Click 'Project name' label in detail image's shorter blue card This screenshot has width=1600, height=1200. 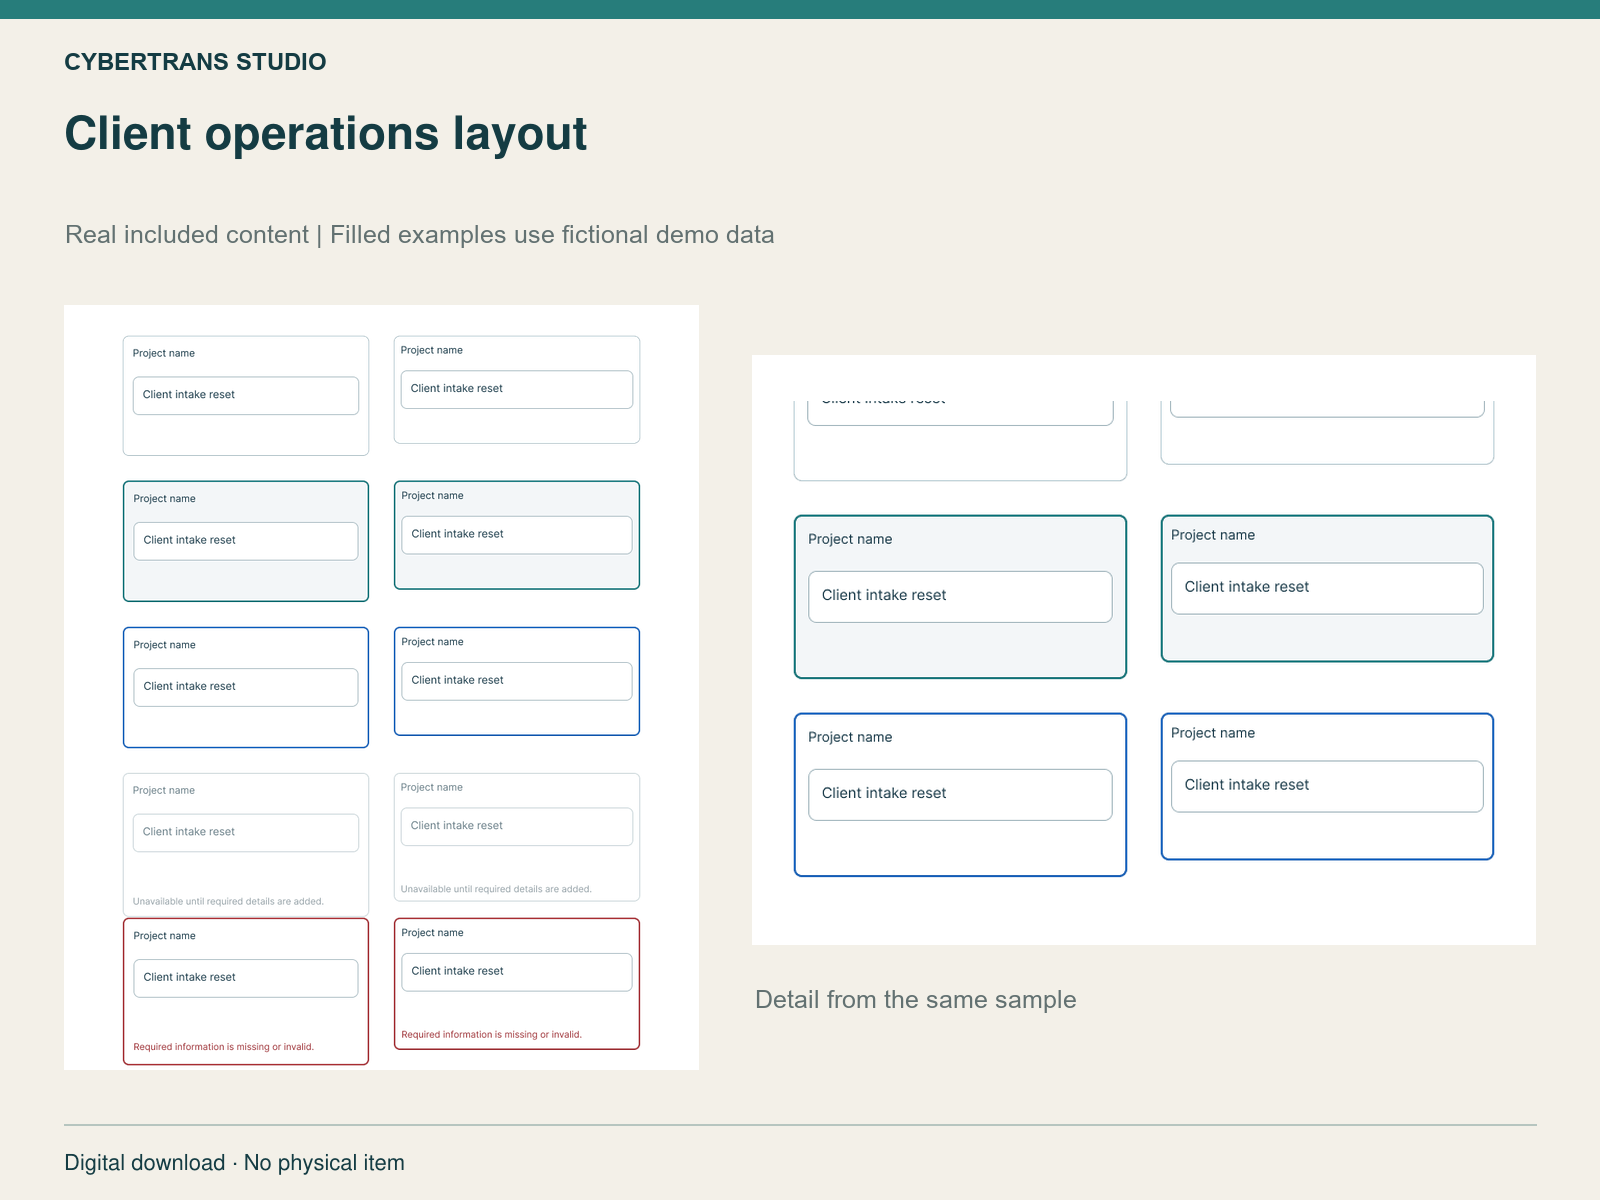click(x=1213, y=733)
